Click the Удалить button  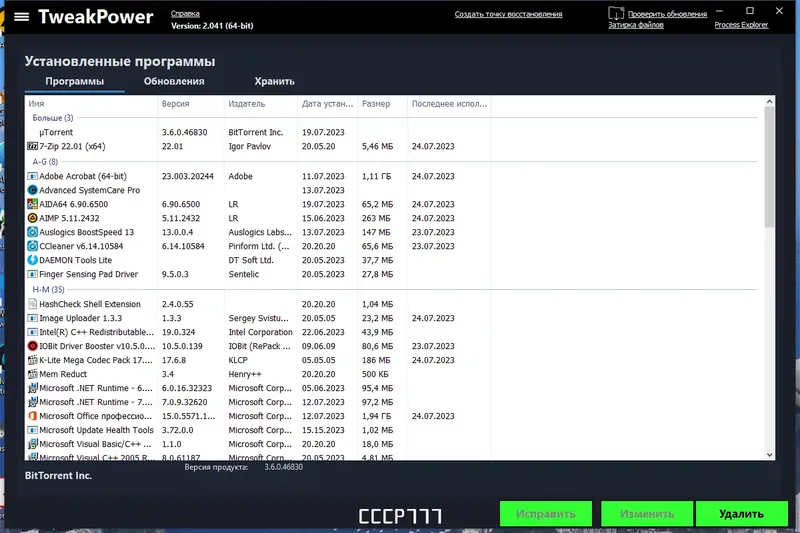pos(742,514)
